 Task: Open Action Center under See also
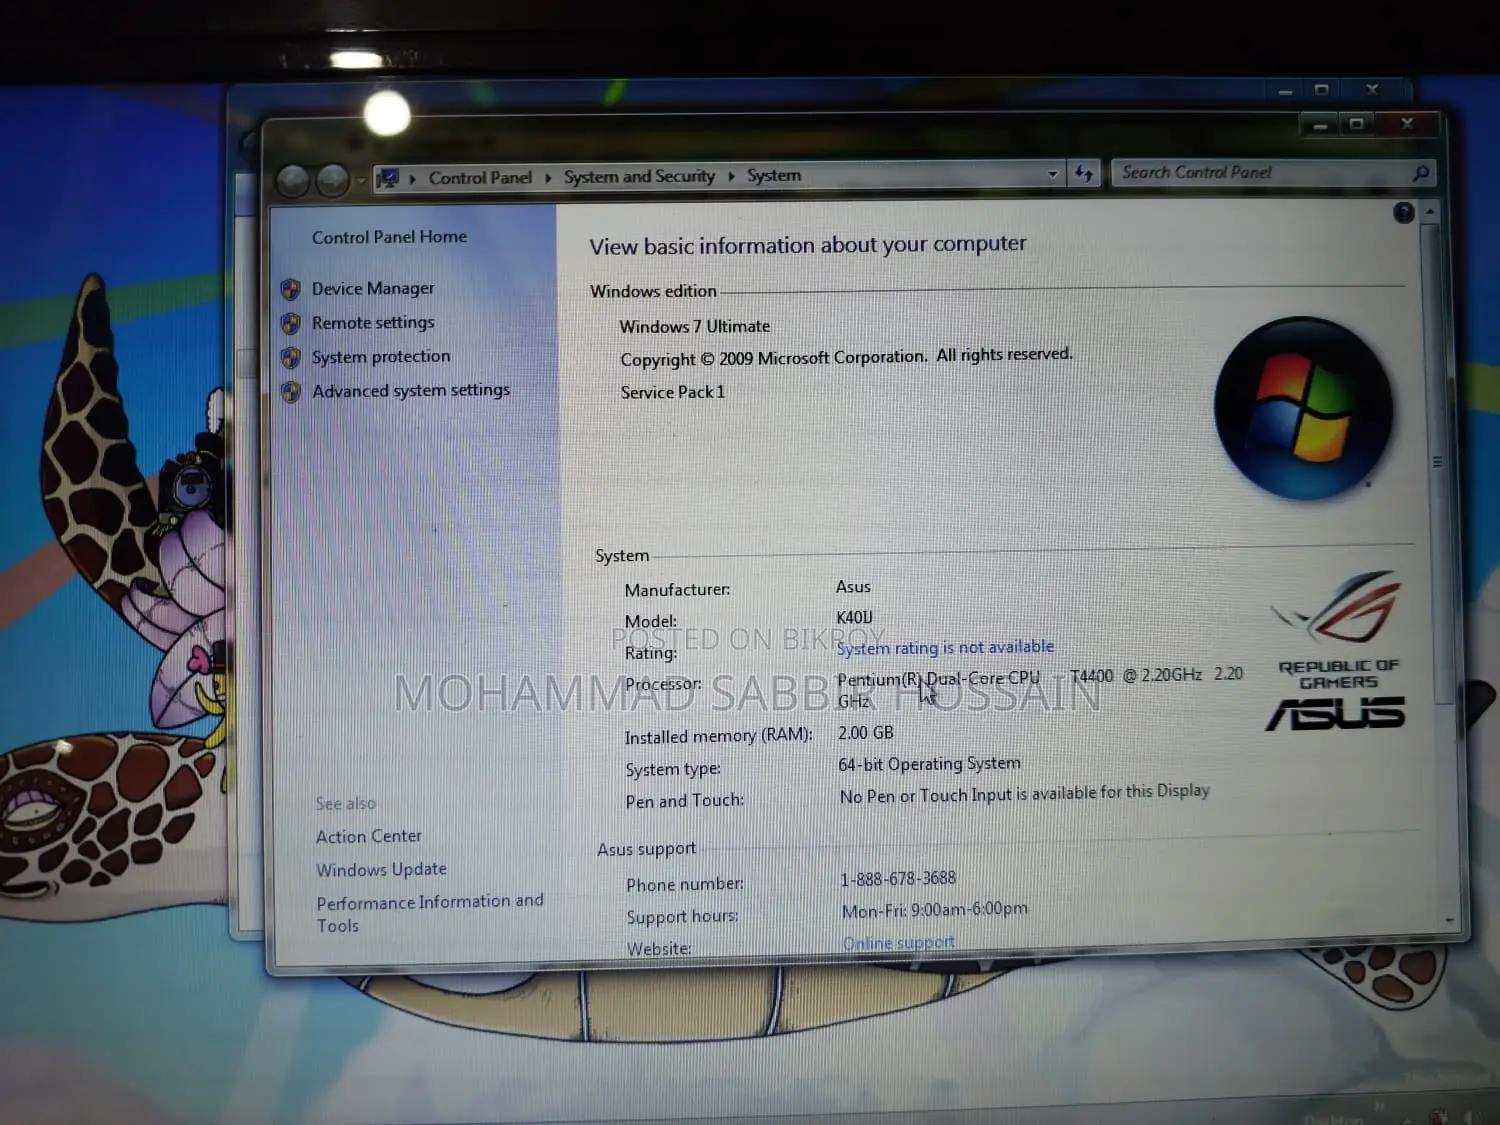click(369, 836)
